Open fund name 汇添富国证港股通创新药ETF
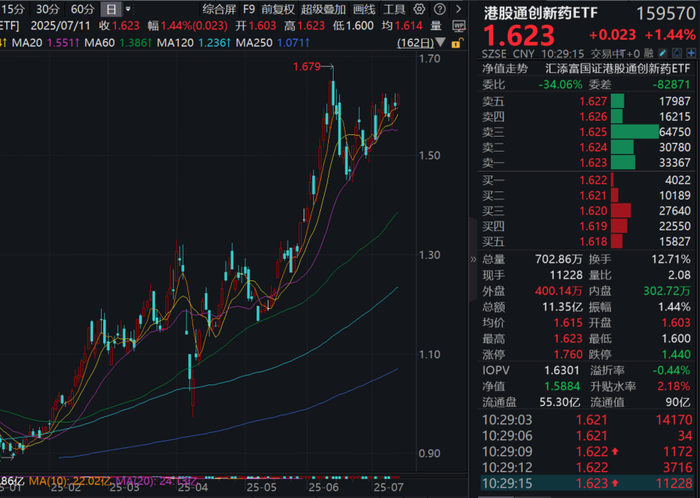Image resolution: width=700 pixels, height=498 pixels. click(618, 69)
